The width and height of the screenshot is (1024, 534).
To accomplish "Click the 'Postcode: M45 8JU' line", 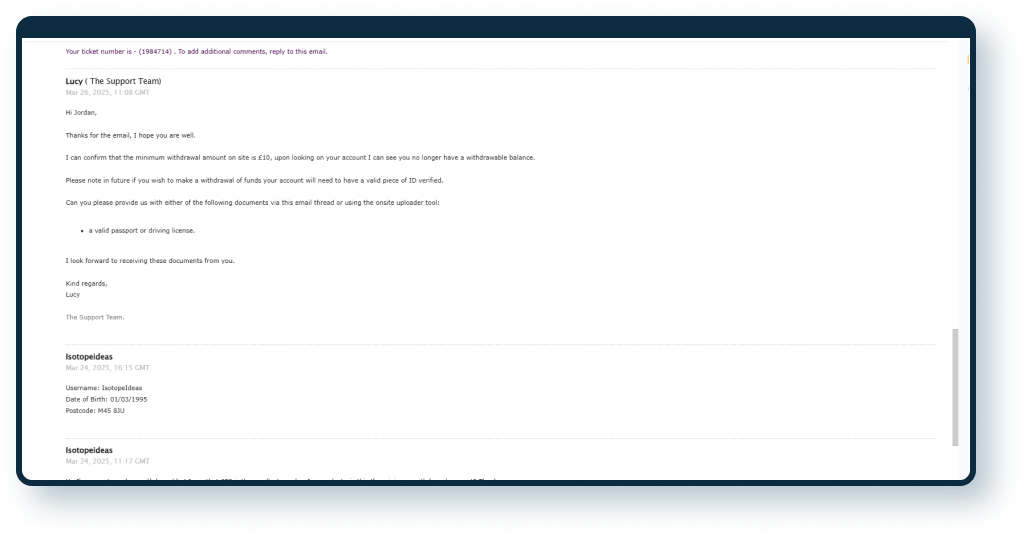I will point(95,411).
